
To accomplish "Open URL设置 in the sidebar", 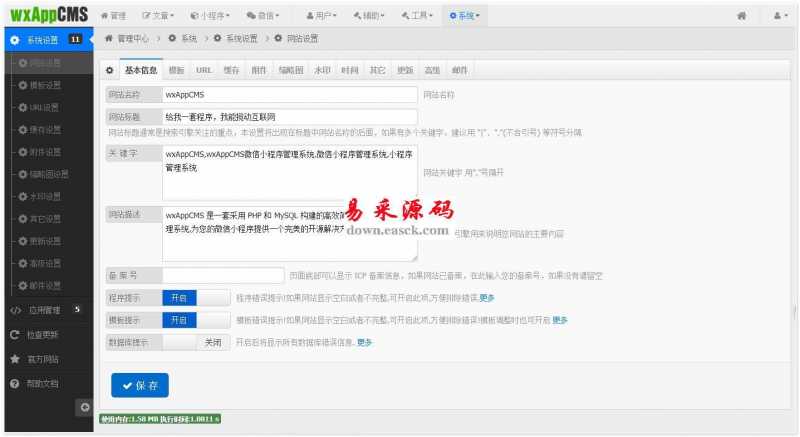I will [x=44, y=108].
